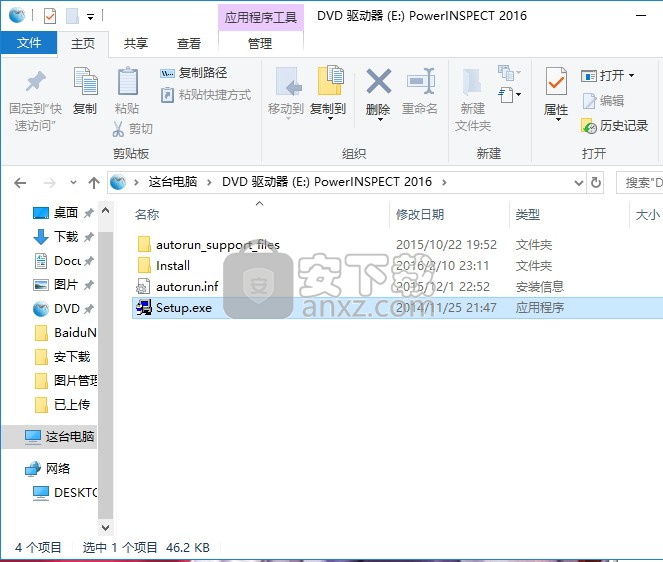Click the Rename (重命名) icon

pyautogui.click(x=420, y=81)
